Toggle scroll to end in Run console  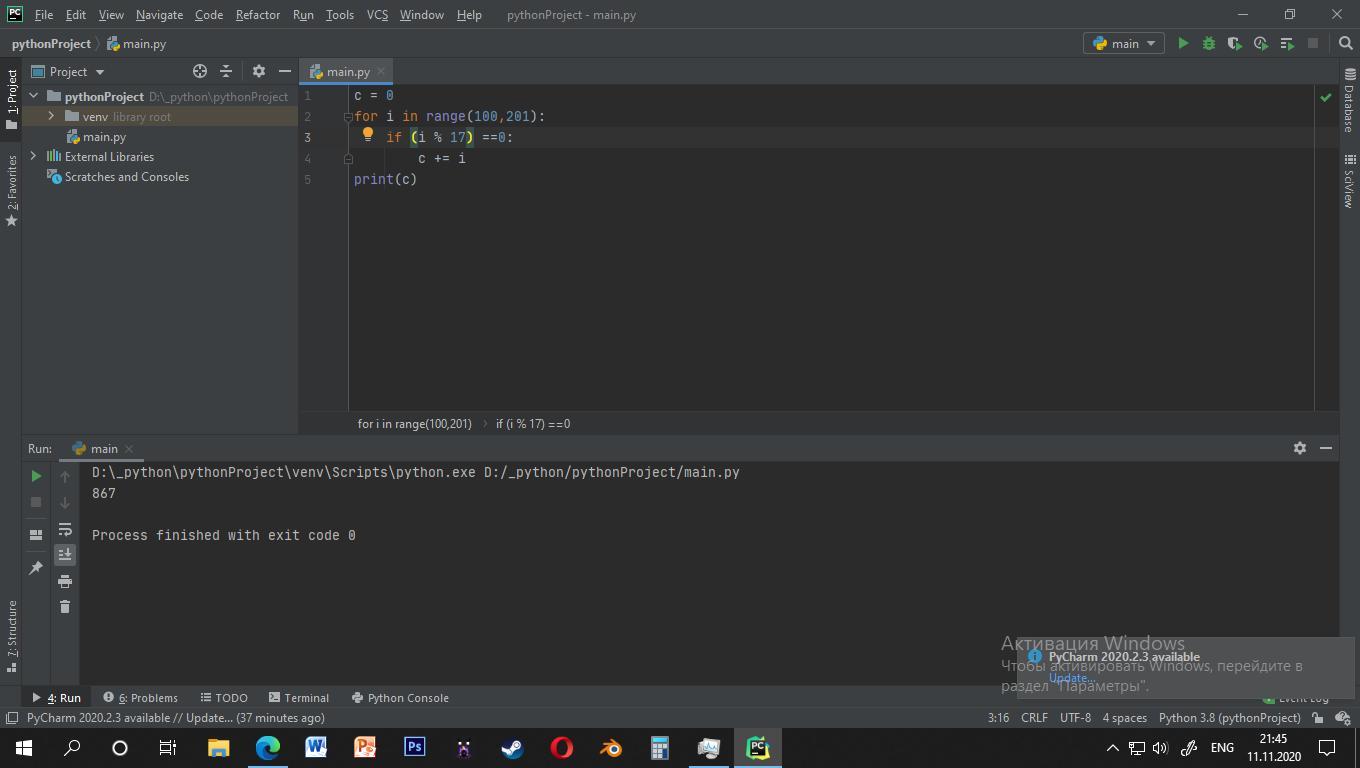click(65, 554)
